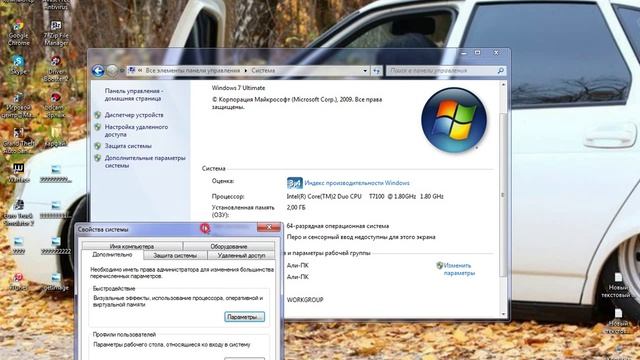Click Параметры button under Быстродействие
This screenshot has width=640, height=360.
click(244, 317)
